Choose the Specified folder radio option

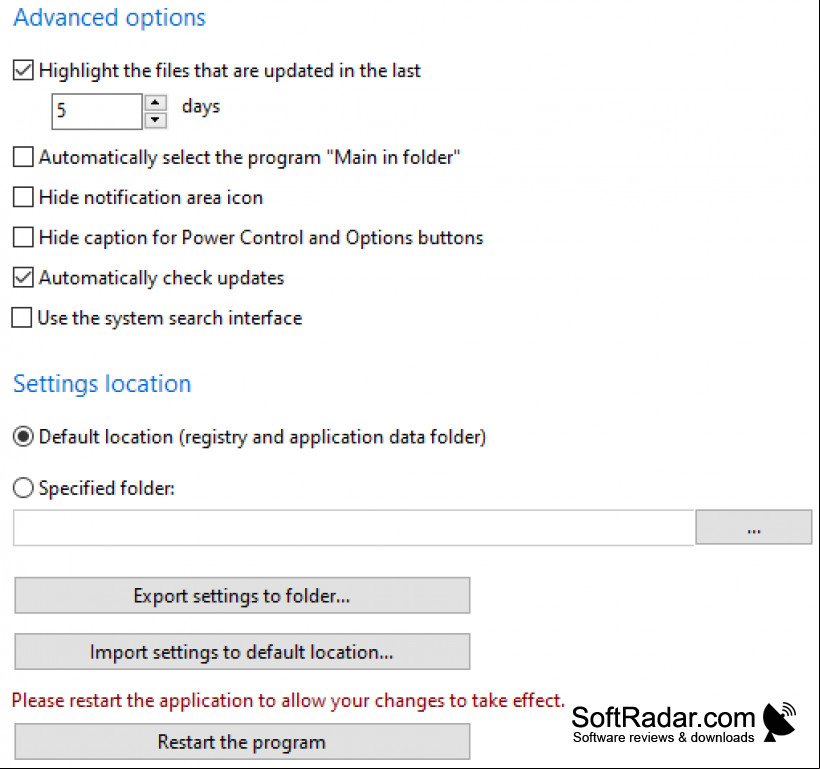[x=23, y=488]
